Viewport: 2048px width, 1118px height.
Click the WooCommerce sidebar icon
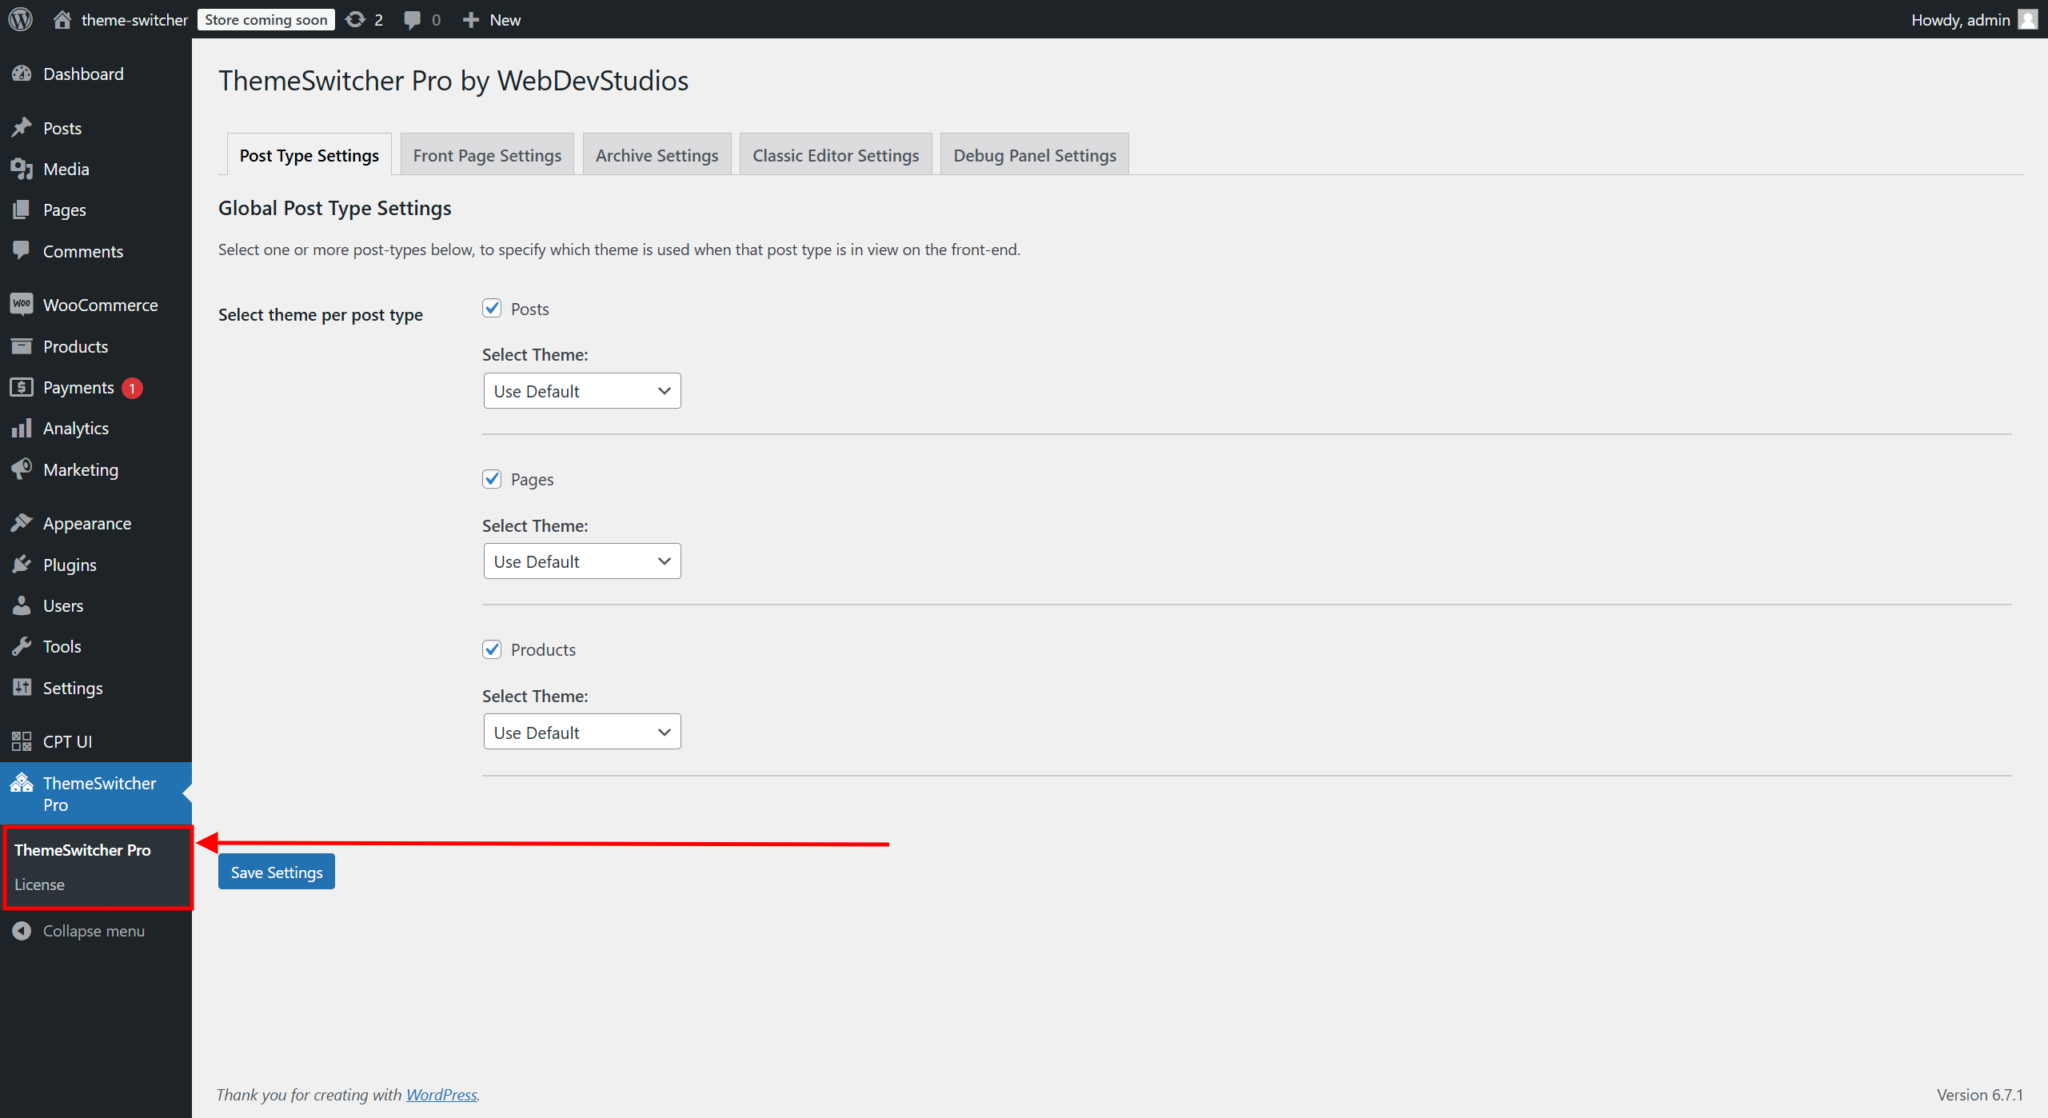pos(22,304)
